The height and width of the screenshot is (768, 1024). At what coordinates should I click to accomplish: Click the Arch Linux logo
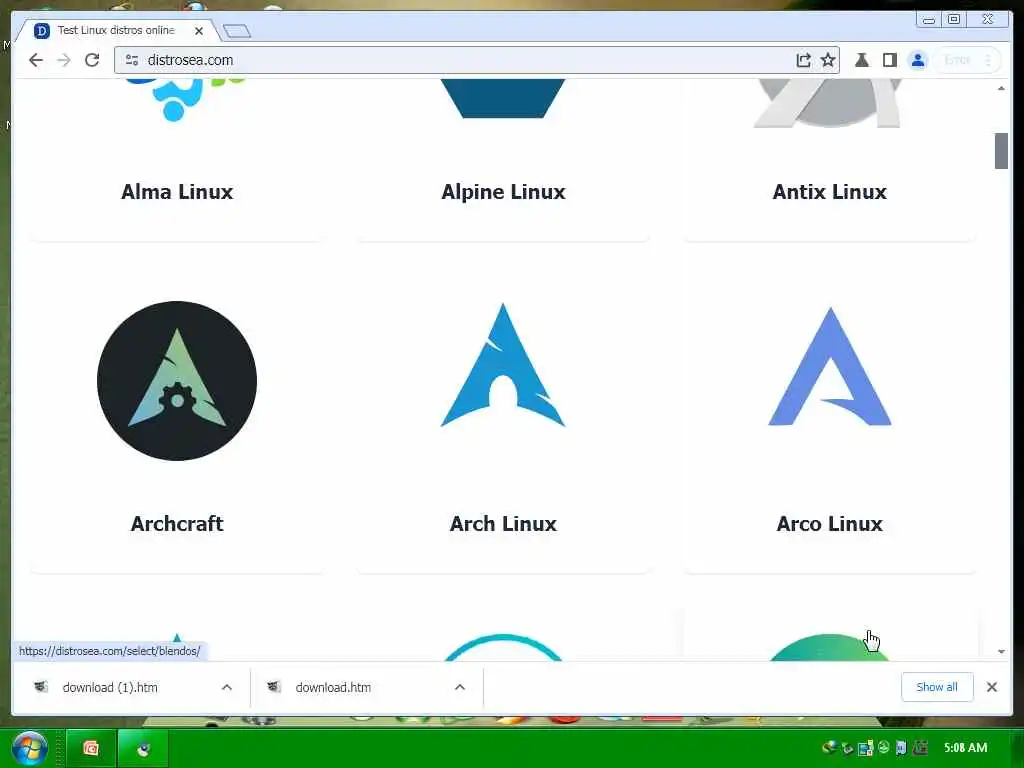[503, 365]
